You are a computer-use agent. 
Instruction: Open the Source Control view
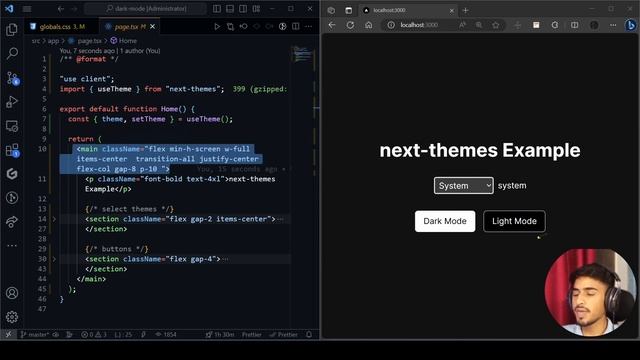click(13, 78)
